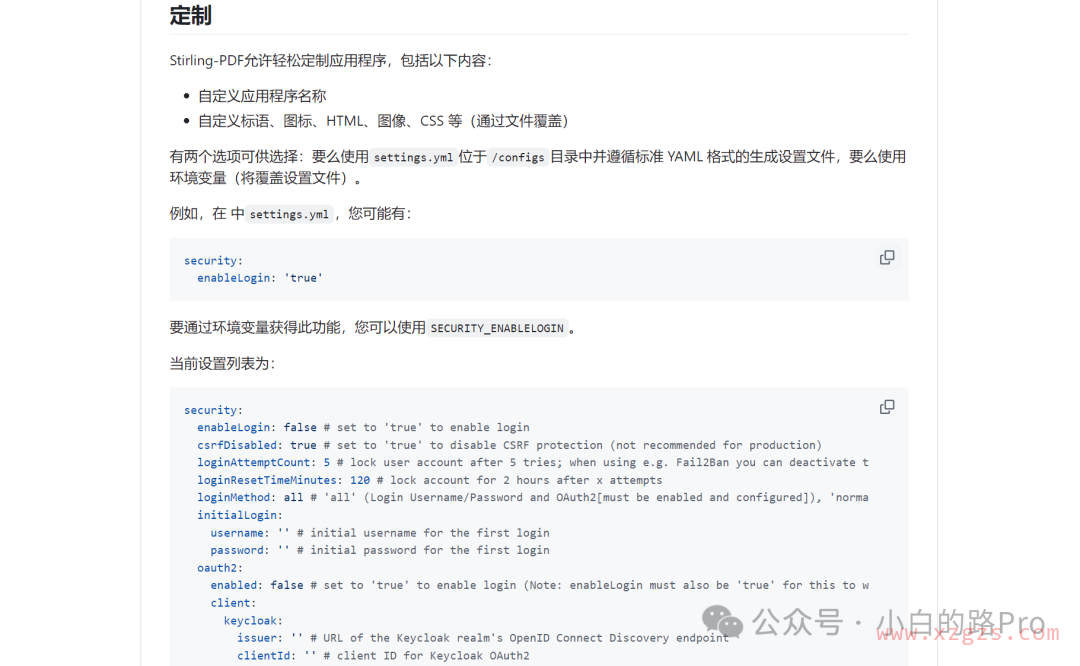Copy the short enableLogin 'true' code snippet
The height and width of the screenshot is (666, 1080).
(886, 258)
